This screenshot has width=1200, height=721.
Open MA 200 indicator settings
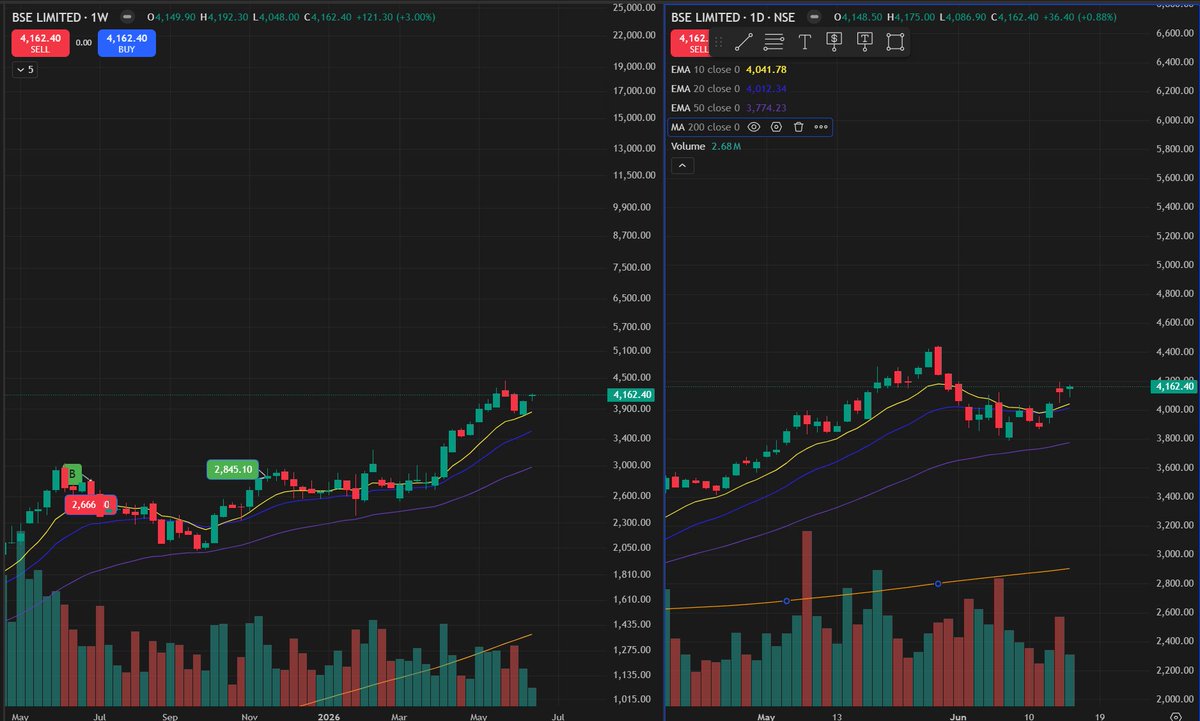[x=776, y=127]
